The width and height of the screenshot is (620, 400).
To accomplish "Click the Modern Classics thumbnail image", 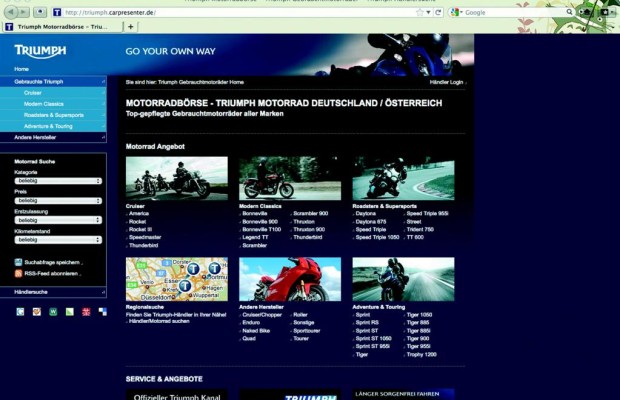I will click(x=290, y=178).
